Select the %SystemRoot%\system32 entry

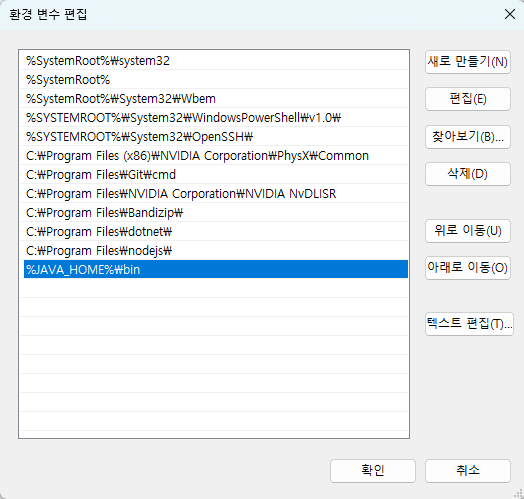[214, 60]
